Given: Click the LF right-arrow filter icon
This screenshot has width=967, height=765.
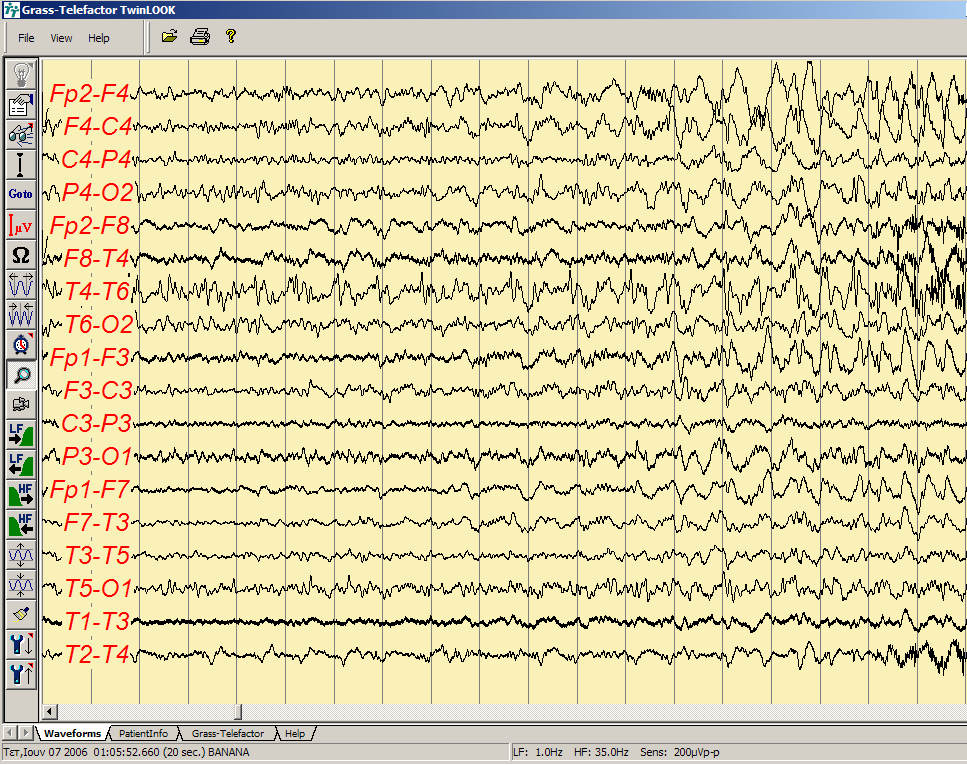Looking at the screenshot, I should 21,434.
